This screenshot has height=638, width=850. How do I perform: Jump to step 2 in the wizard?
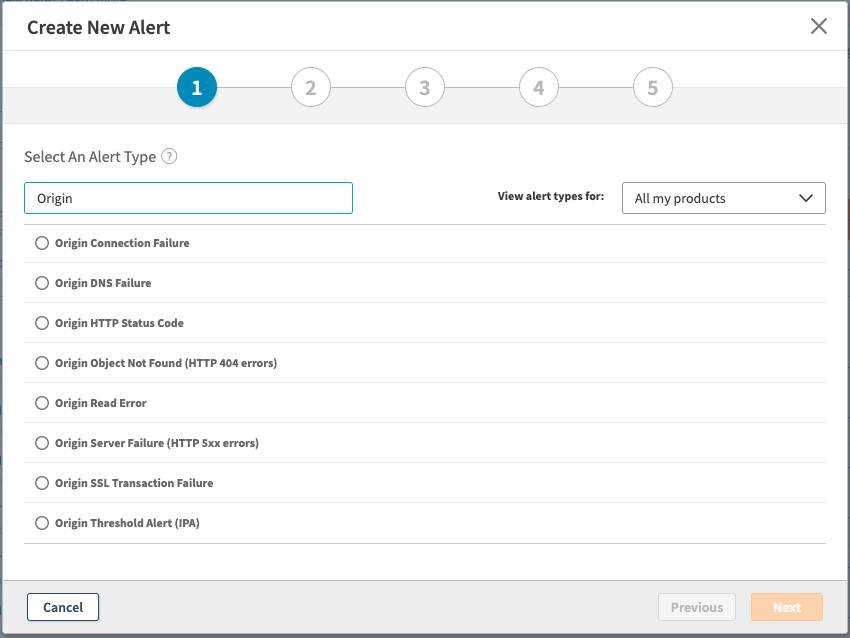point(310,88)
